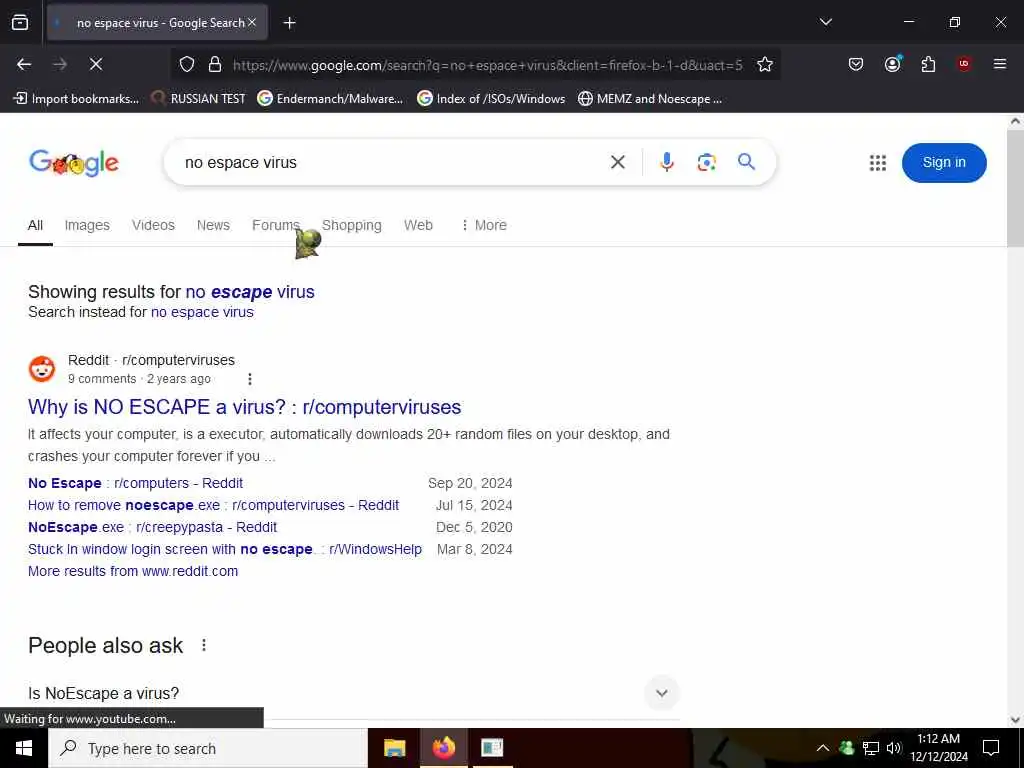Open the list all tabs chevron
The height and width of the screenshot is (768, 1024).
click(825, 22)
